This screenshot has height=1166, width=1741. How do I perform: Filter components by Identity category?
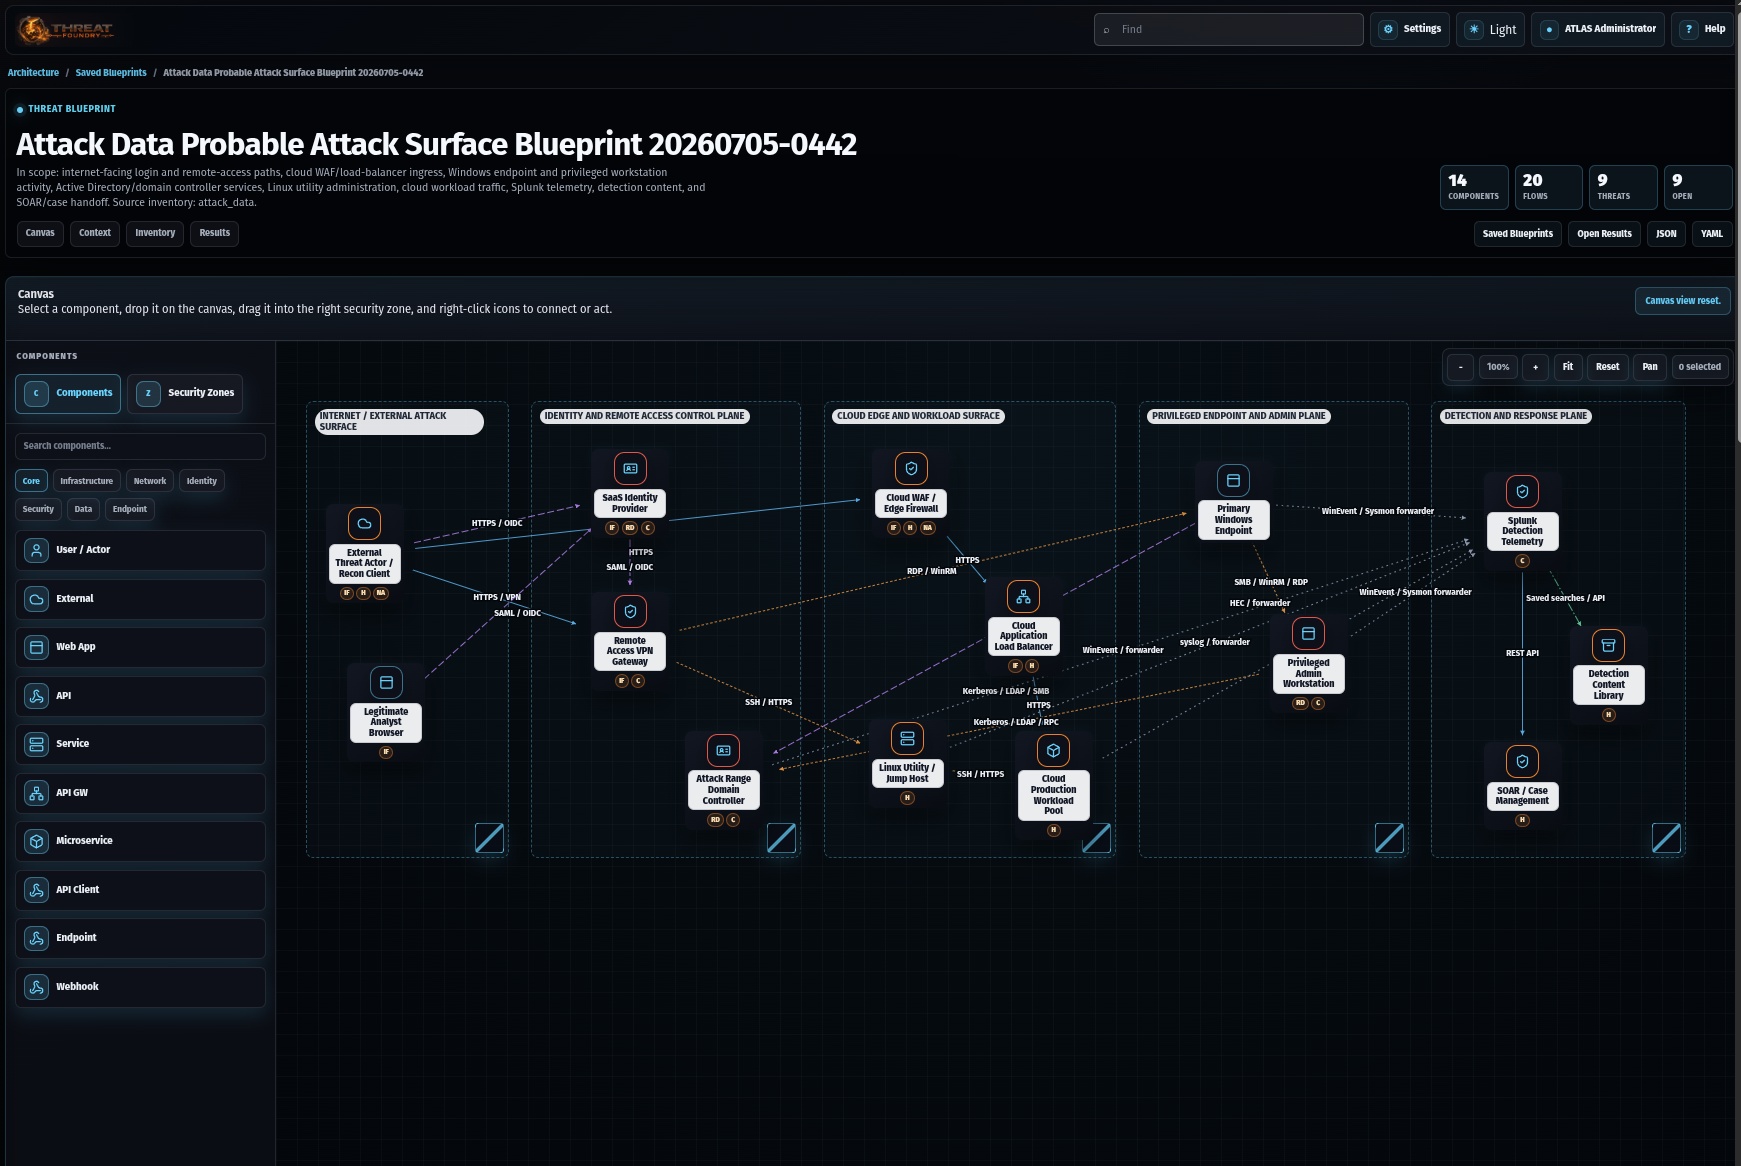[201, 481]
